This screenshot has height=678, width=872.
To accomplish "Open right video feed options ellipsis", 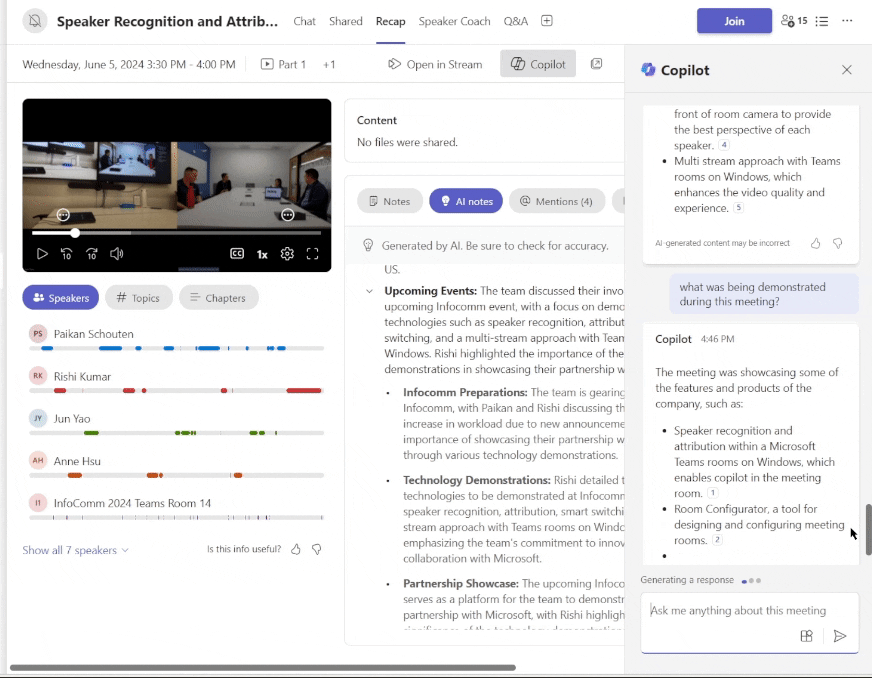I will coord(288,215).
